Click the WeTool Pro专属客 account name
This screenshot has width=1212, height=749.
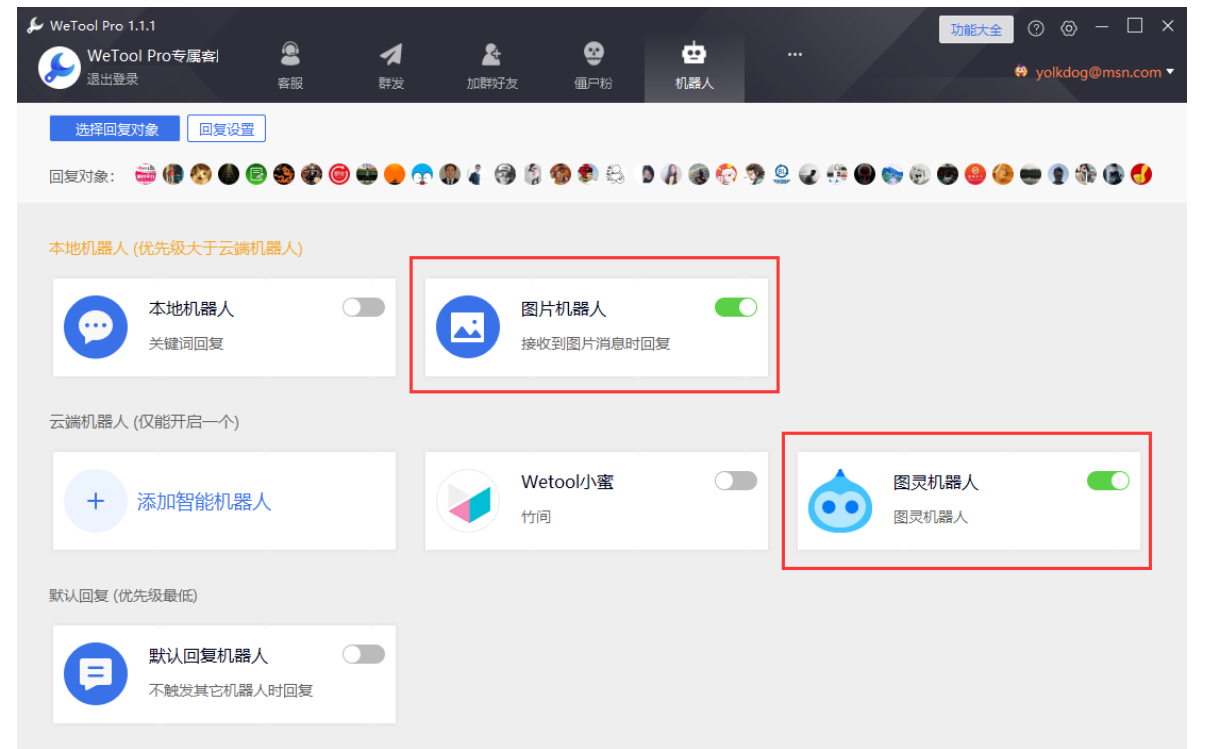coord(153,56)
